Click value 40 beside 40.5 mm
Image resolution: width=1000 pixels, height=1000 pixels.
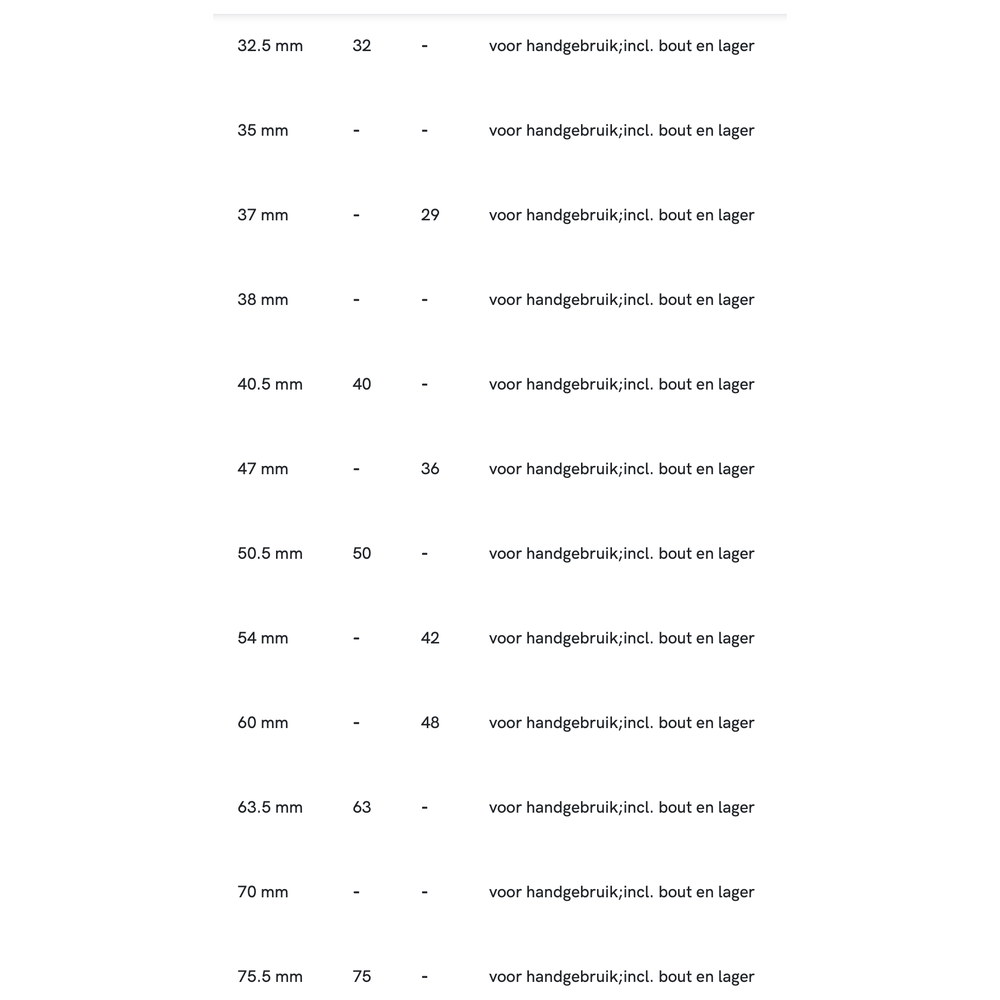362,384
